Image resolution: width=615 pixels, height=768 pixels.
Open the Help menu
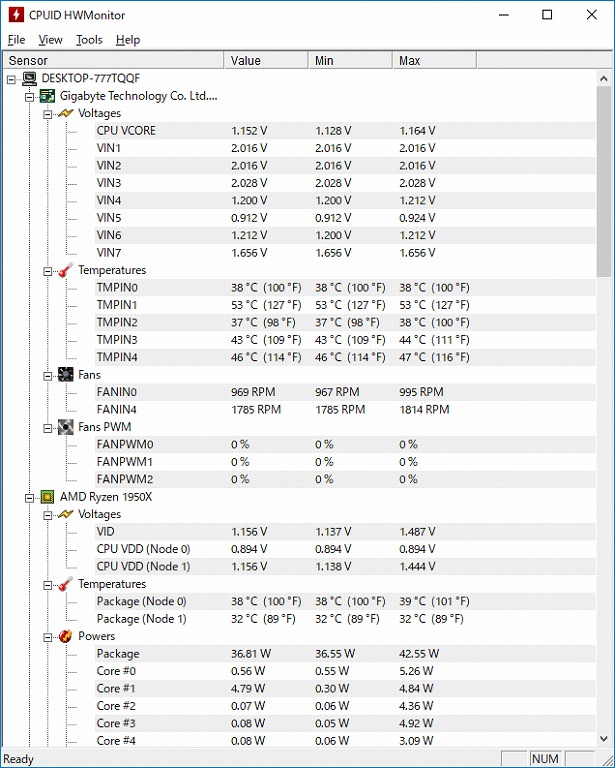[128, 40]
